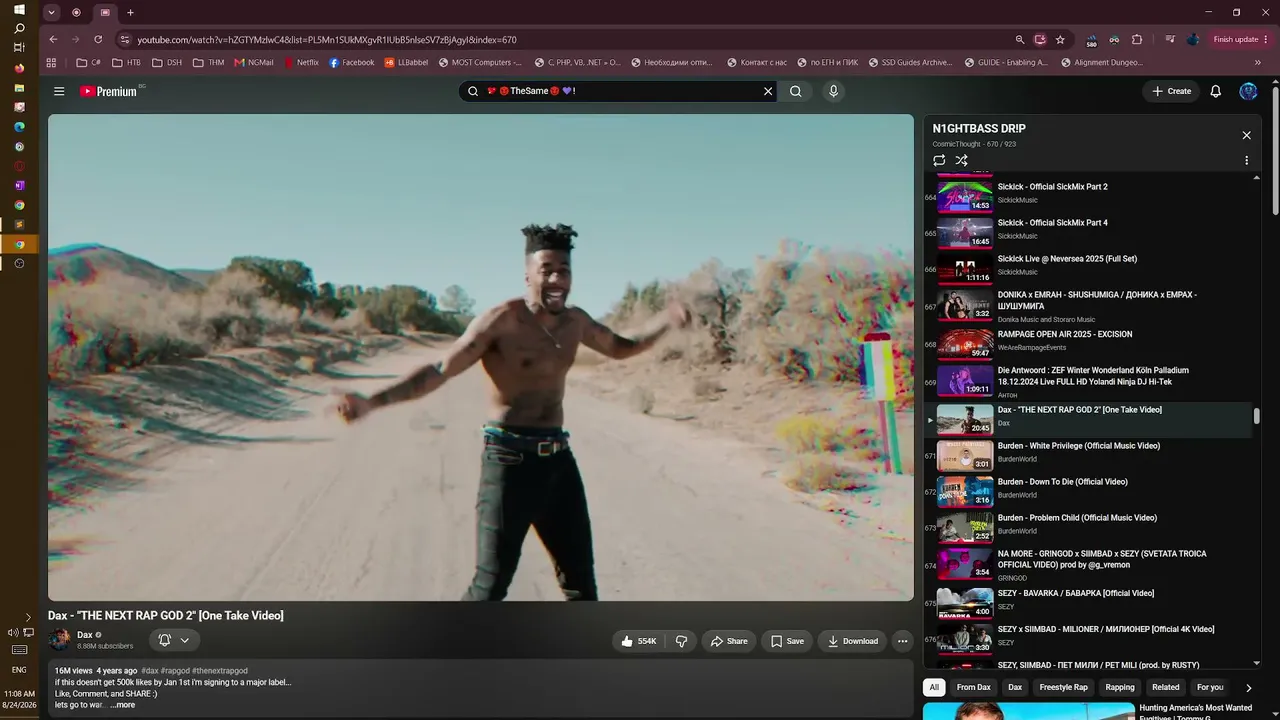Viewport: 1280px width, 720px height.
Task: Select the Related chip
Action: click(x=1166, y=687)
